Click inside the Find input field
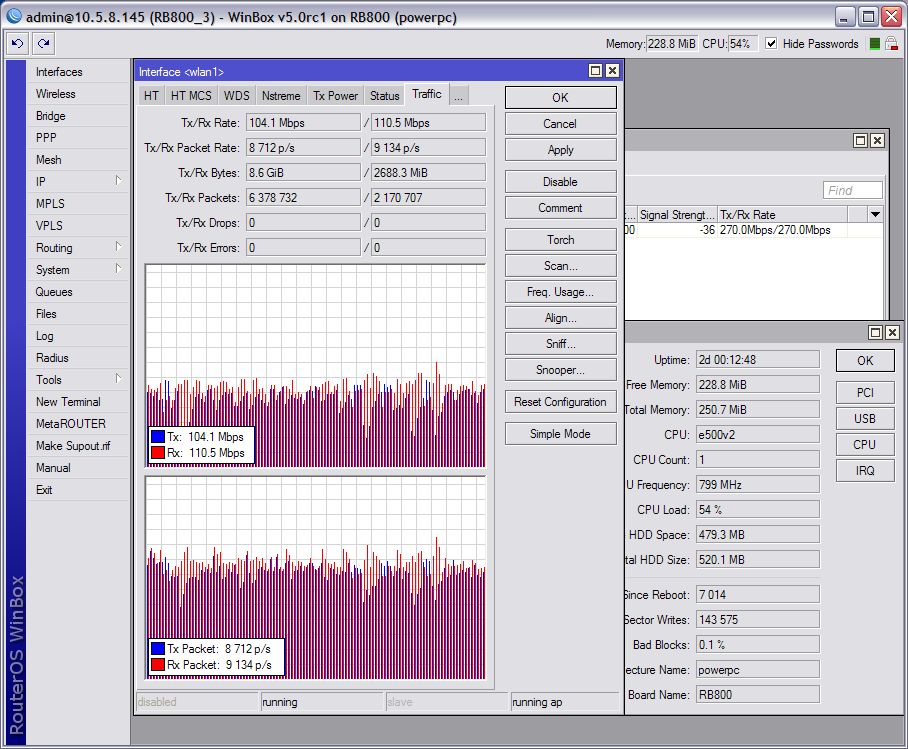Viewport: 908px width, 749px height. click(x=851, y=189)
